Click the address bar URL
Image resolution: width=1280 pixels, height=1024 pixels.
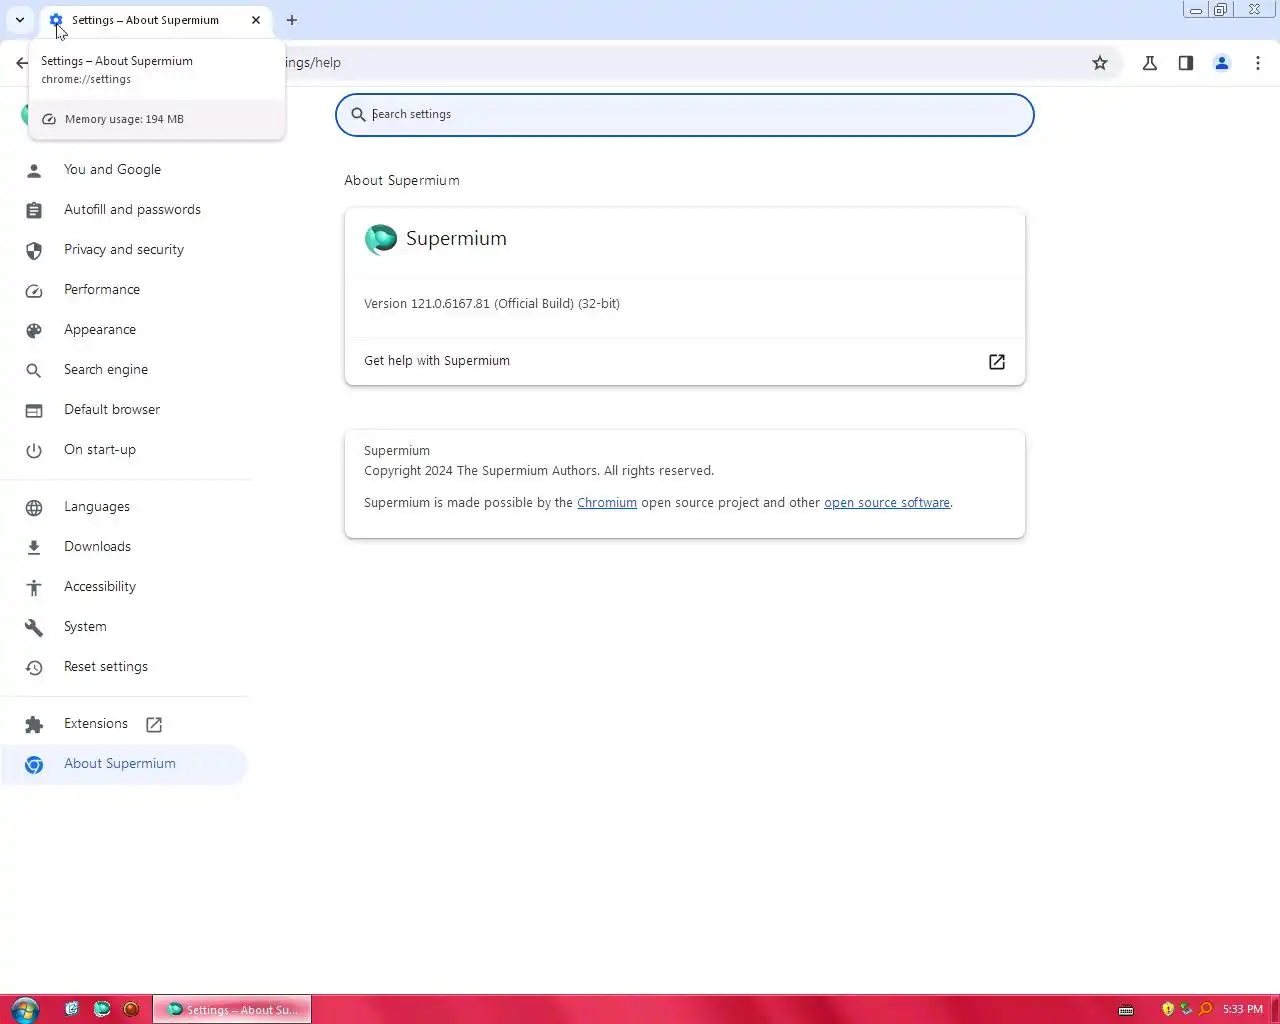[x=314, y=63]
